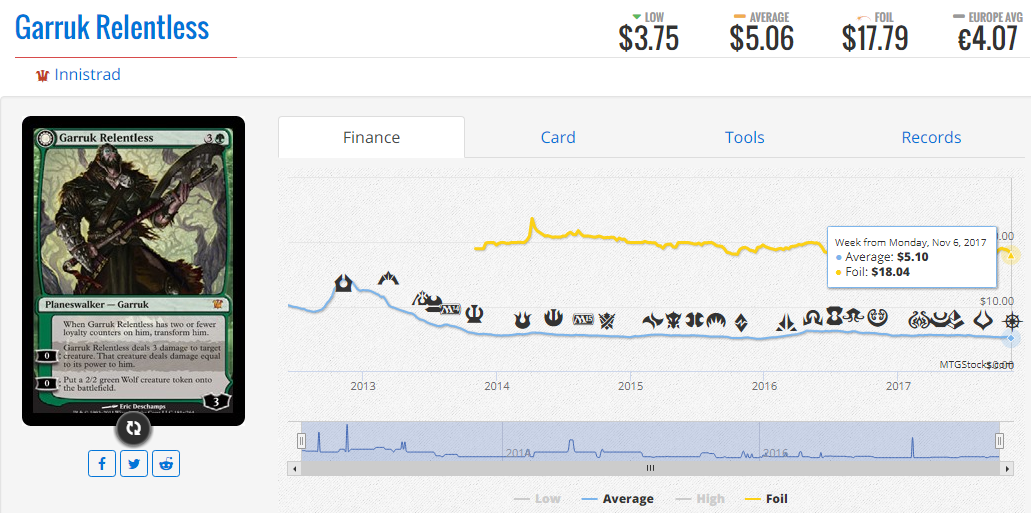
Task: Click the Eternal Masters hourglass marker
Action: [834, 316]
